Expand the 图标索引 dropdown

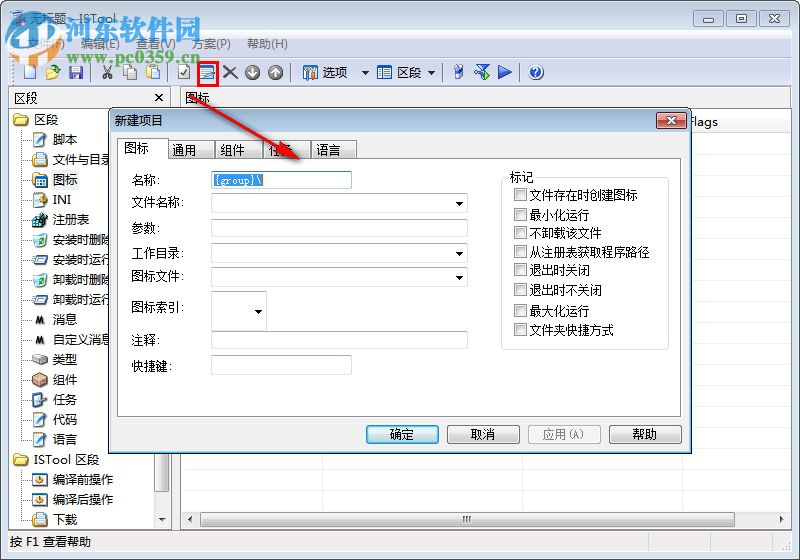pos(258,311)
